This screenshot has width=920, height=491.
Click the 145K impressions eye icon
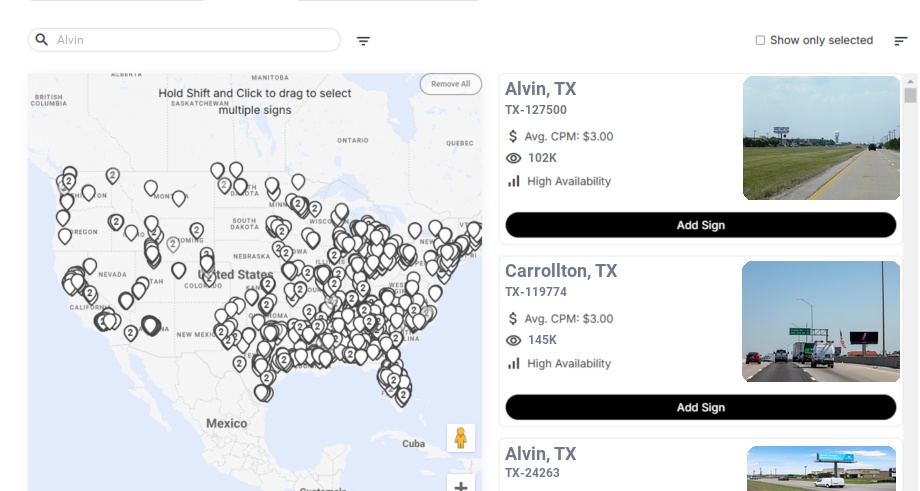(514, 340)
